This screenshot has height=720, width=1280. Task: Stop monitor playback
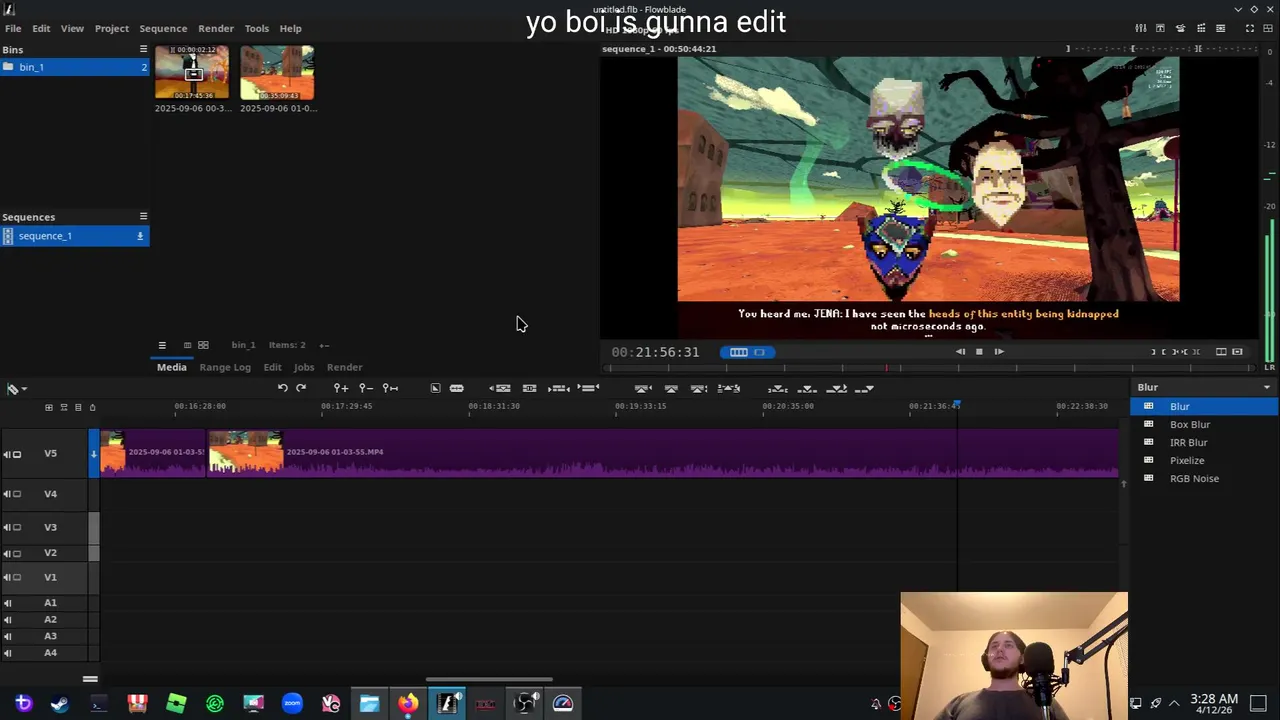[x=979, y=352]
